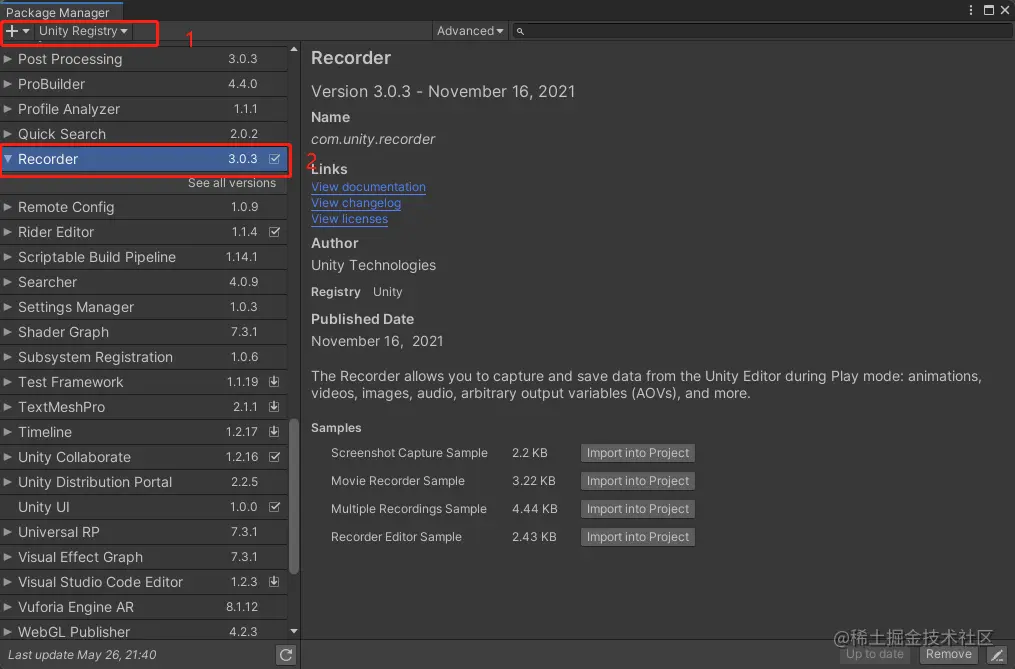Expand the Vuforia Engine AR entry
Viewport: 1015px width, 669px height.
8,607
